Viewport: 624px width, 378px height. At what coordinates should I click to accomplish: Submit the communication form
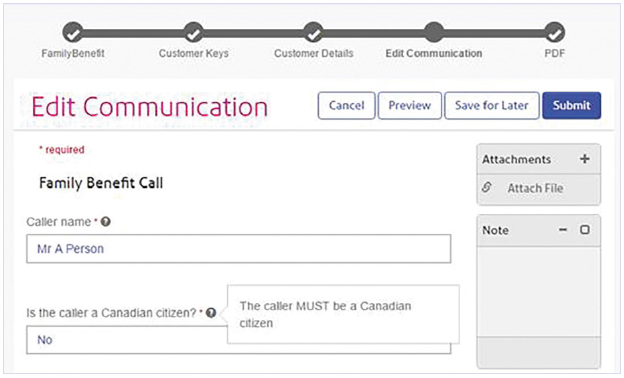pyautogui.click(x=571, y=105)
